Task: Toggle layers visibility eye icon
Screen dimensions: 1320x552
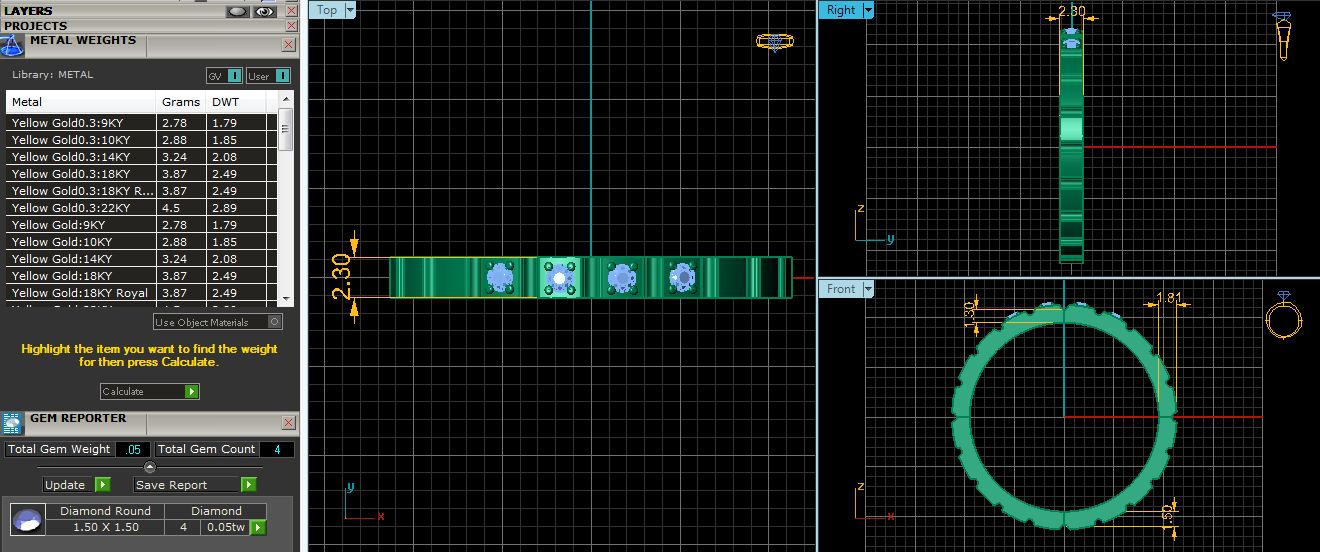Action: 264,11
